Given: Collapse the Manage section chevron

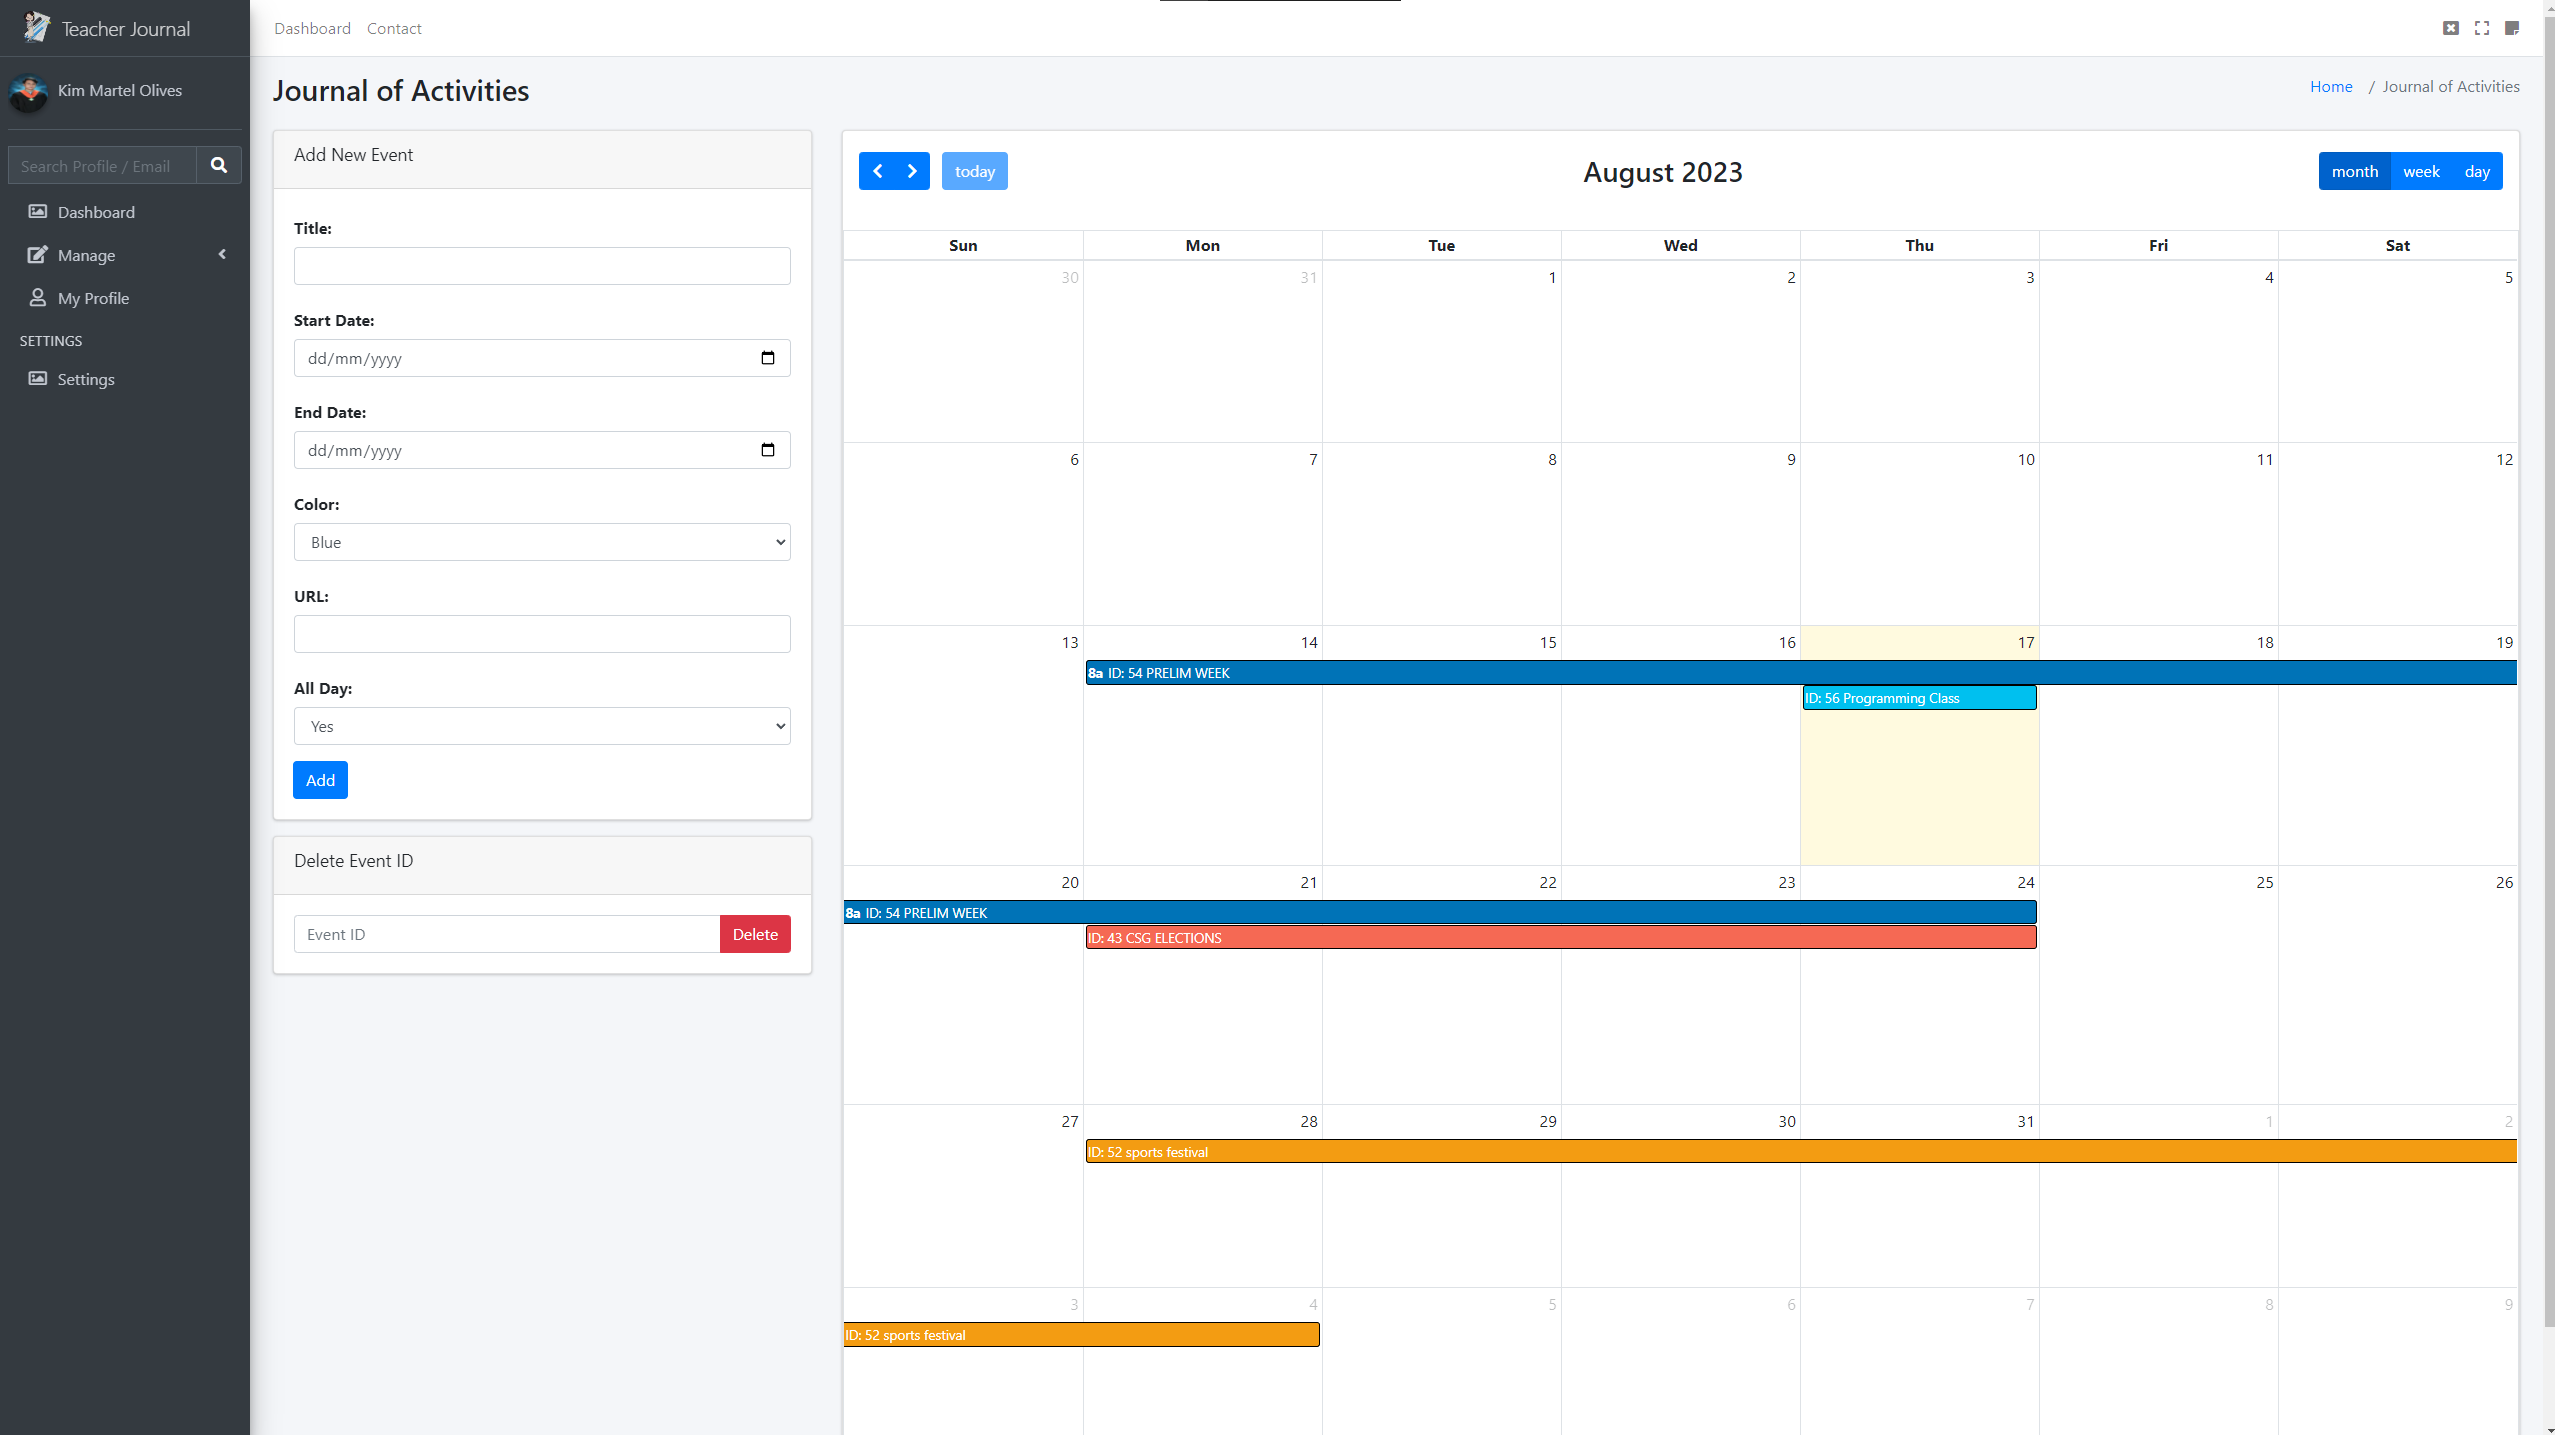Looking at the screenshot, I should 222,254.
